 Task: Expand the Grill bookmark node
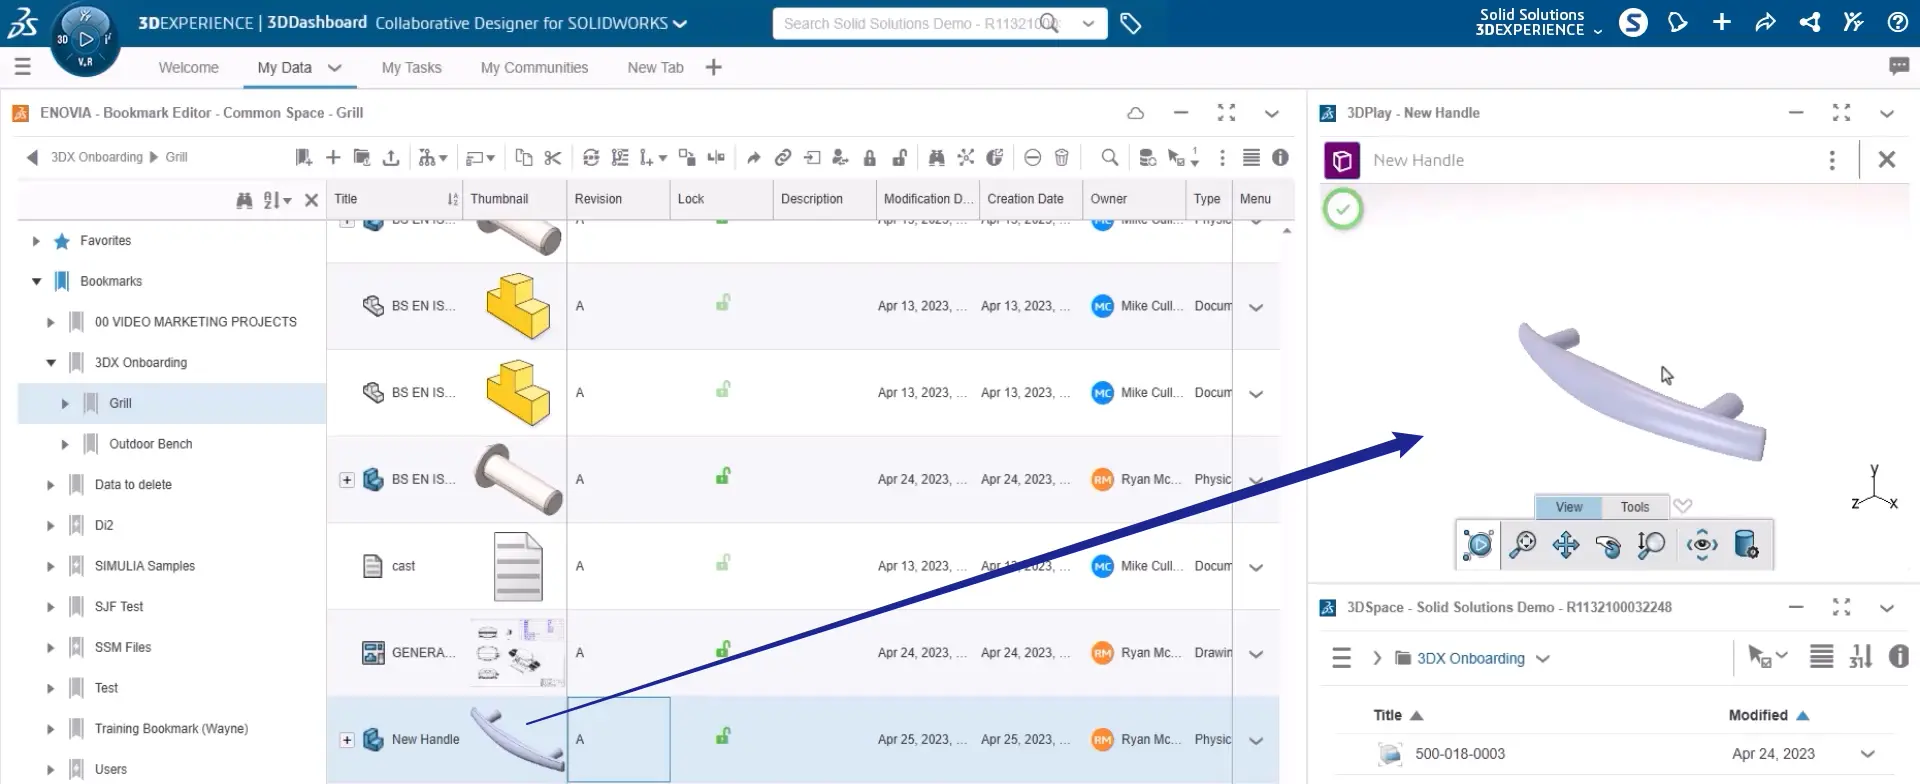tap(65, 404)
